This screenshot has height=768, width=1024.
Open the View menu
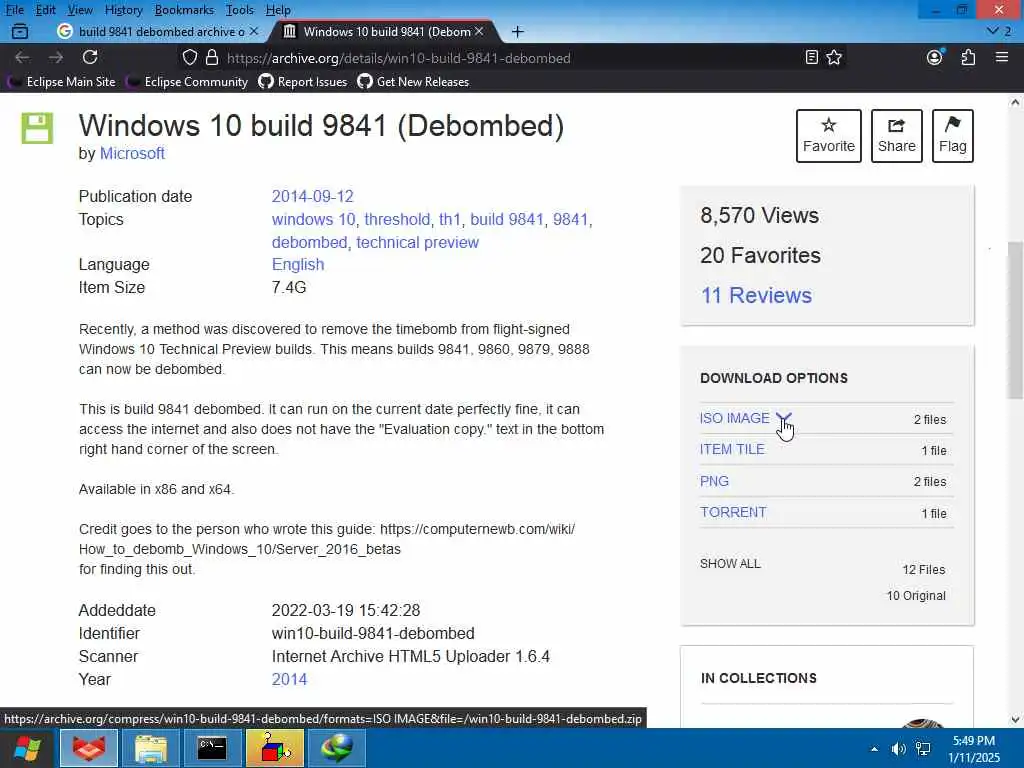click(80, 10)
